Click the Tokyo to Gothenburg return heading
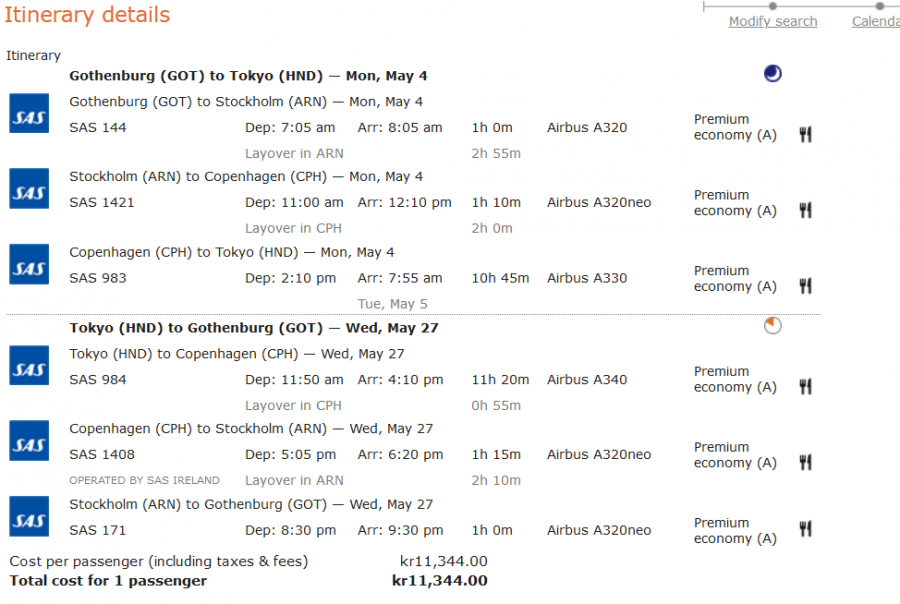900x604 pixels. (254, 328)
